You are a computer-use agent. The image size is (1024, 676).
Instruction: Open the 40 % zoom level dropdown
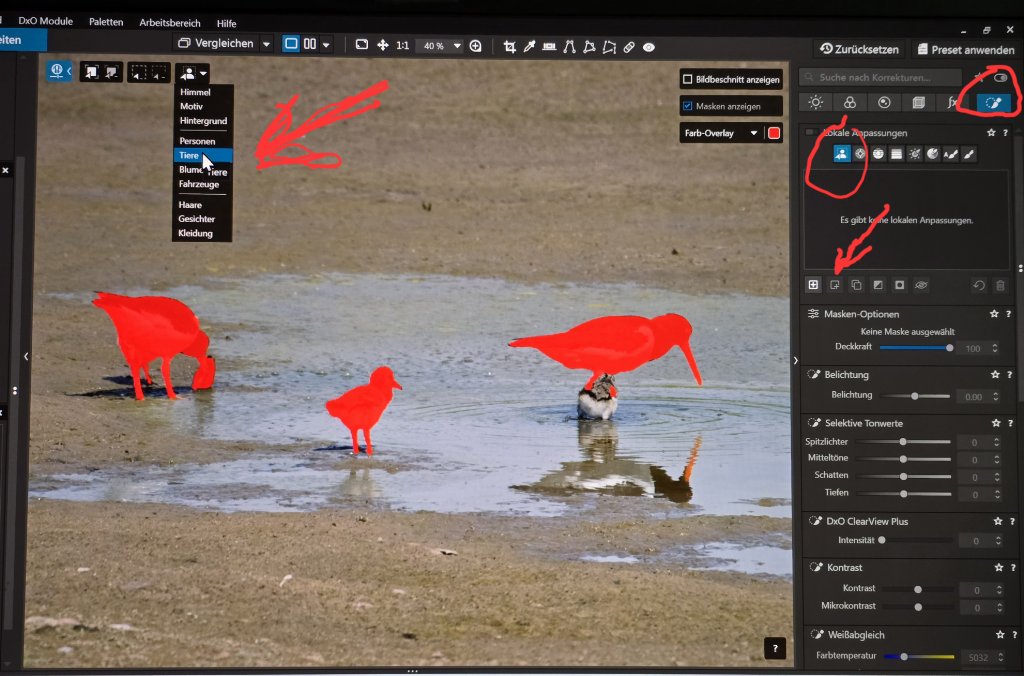pyautogui.click(x=441, y=46)
